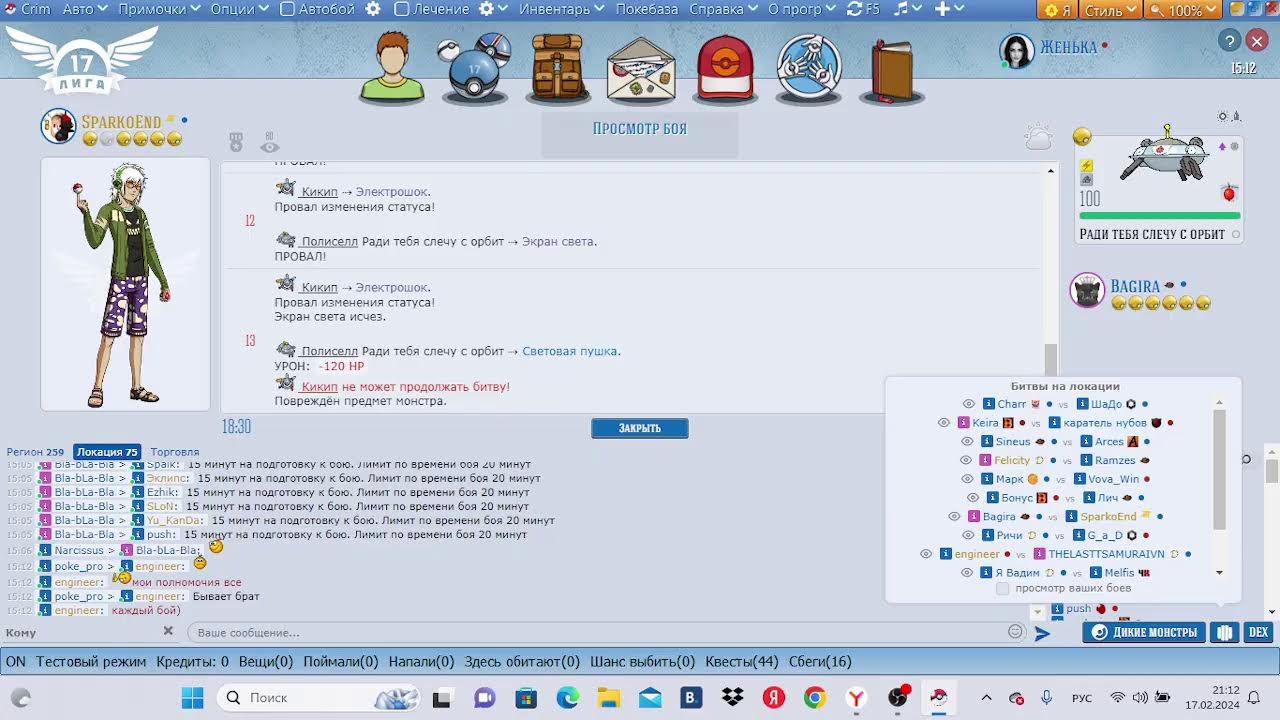
Task: Open the Покебаза menu item
Action: pos(647,9)
